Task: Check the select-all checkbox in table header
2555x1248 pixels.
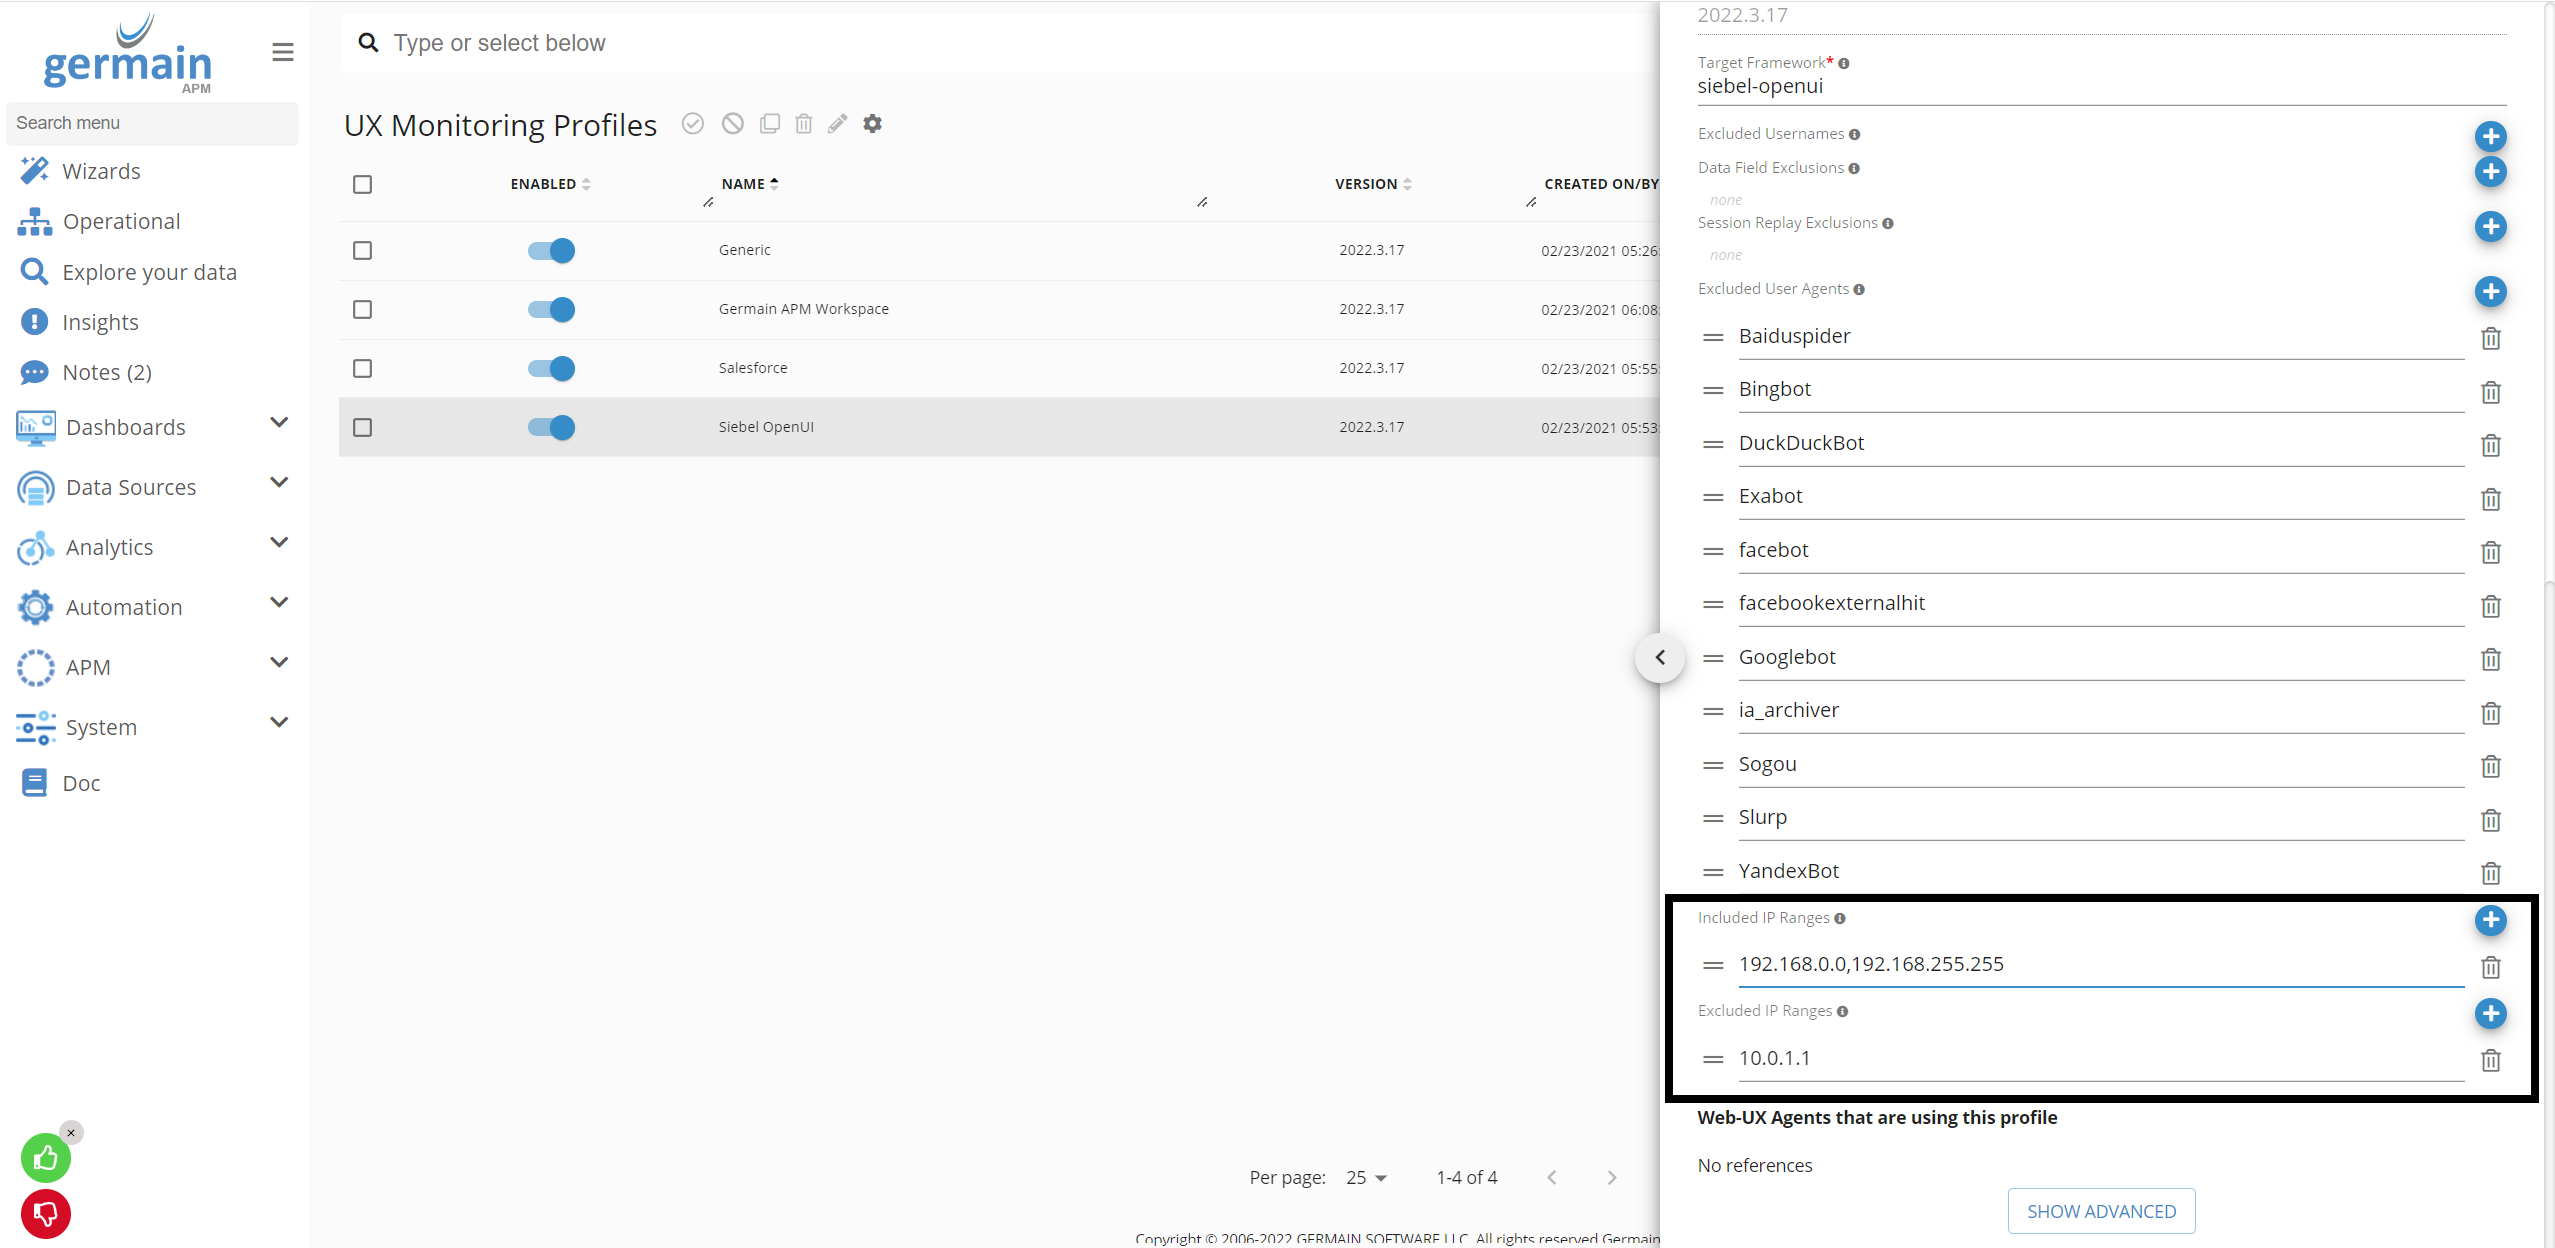Action: click(362, 184)
